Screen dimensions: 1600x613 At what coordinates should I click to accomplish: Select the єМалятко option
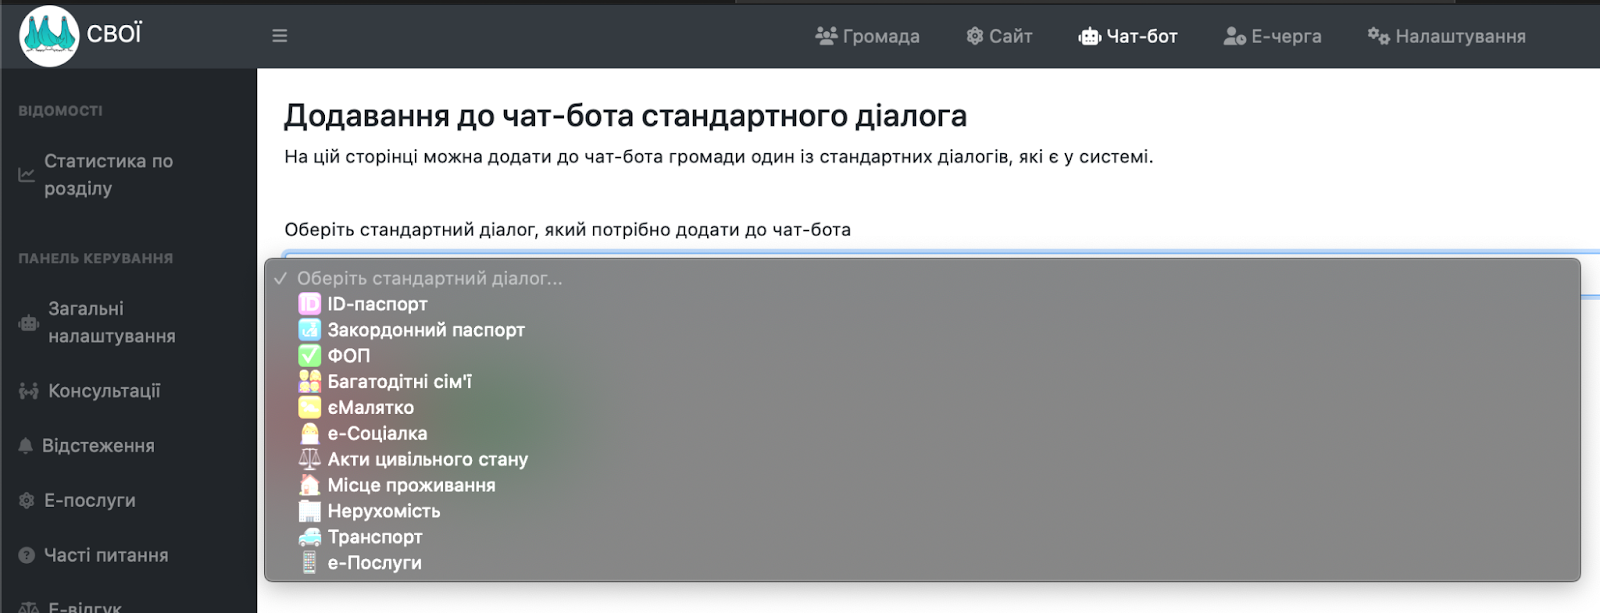click(x=370, y=408)
